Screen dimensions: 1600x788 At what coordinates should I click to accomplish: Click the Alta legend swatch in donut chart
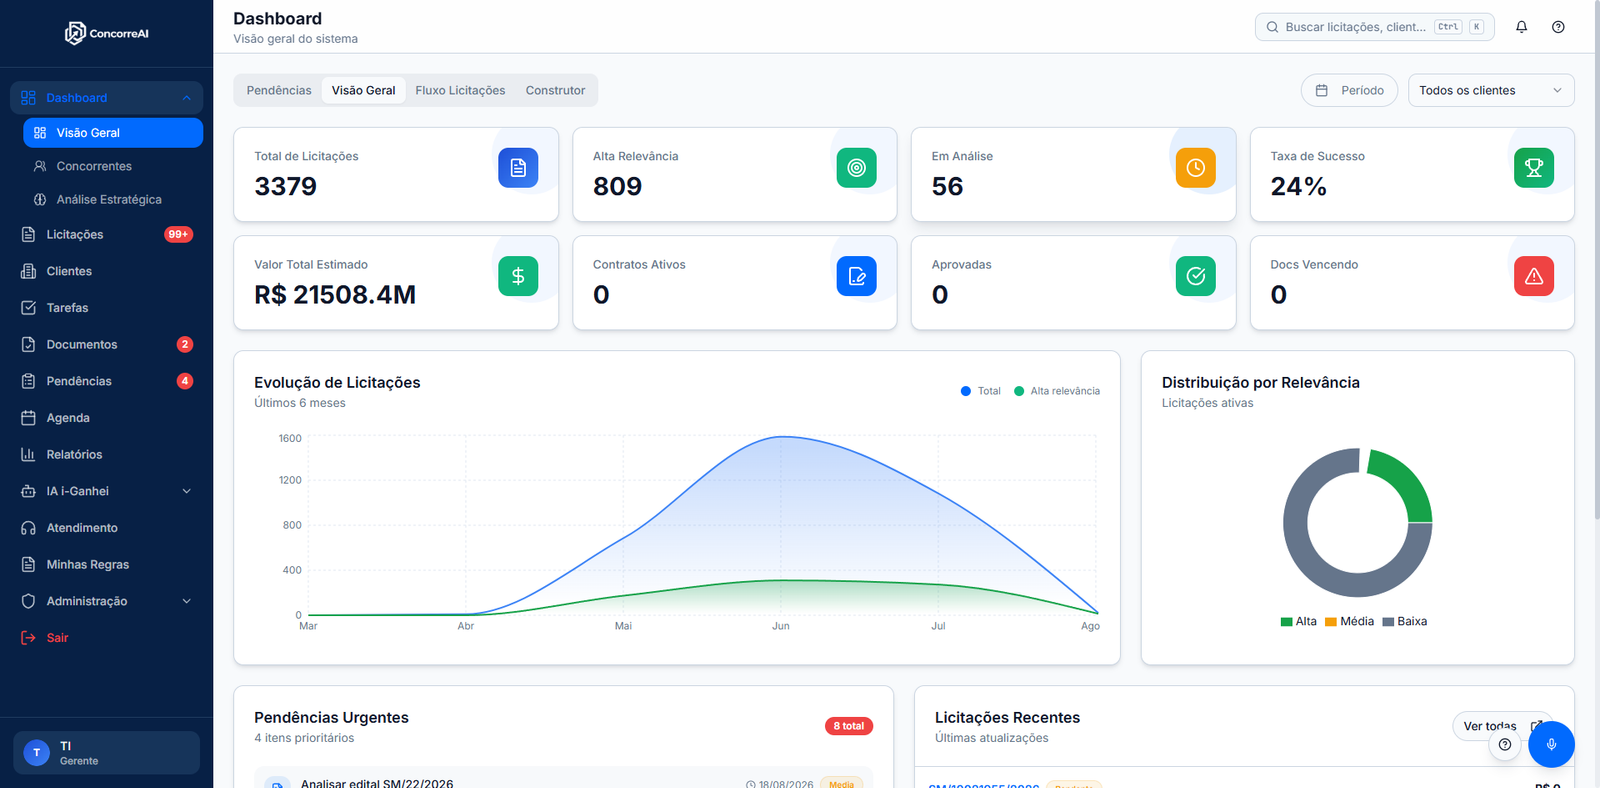[x=1287, y=622]
